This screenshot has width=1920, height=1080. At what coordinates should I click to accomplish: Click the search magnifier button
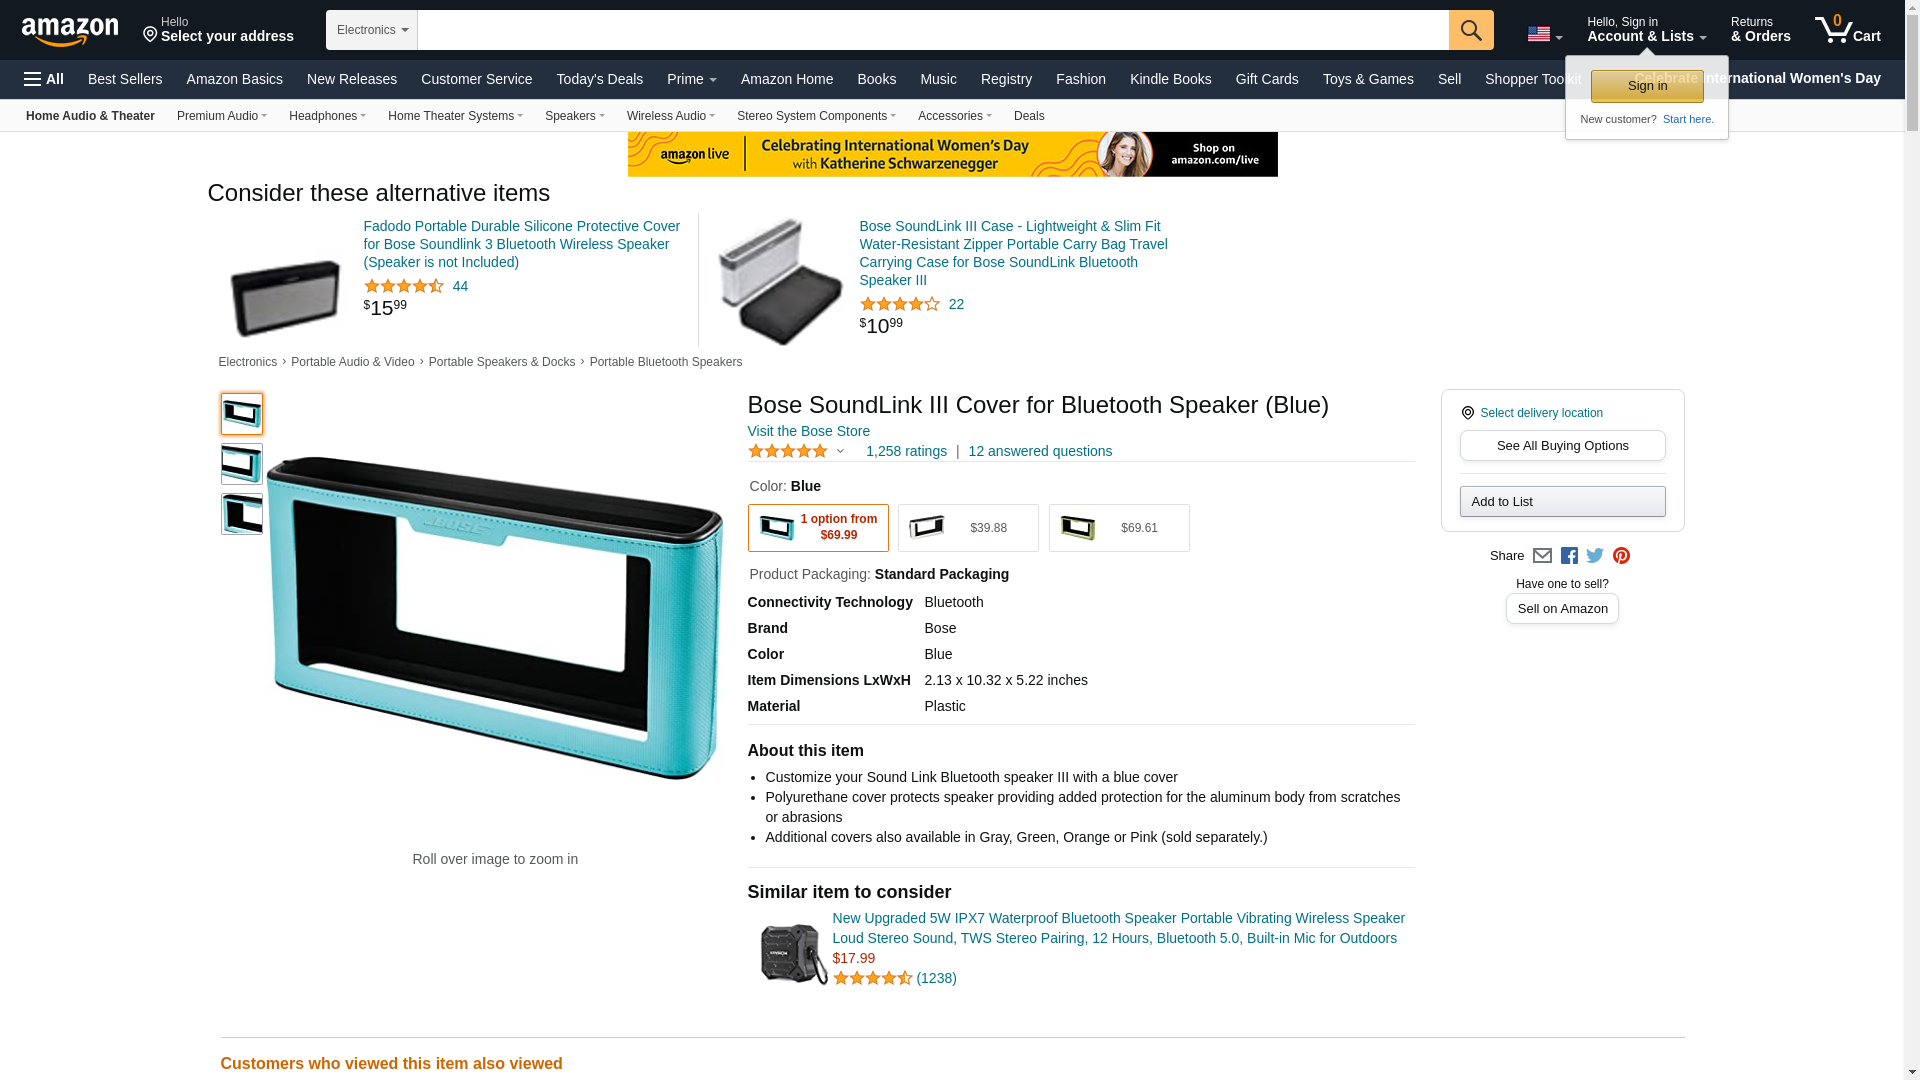(1471, 30)
